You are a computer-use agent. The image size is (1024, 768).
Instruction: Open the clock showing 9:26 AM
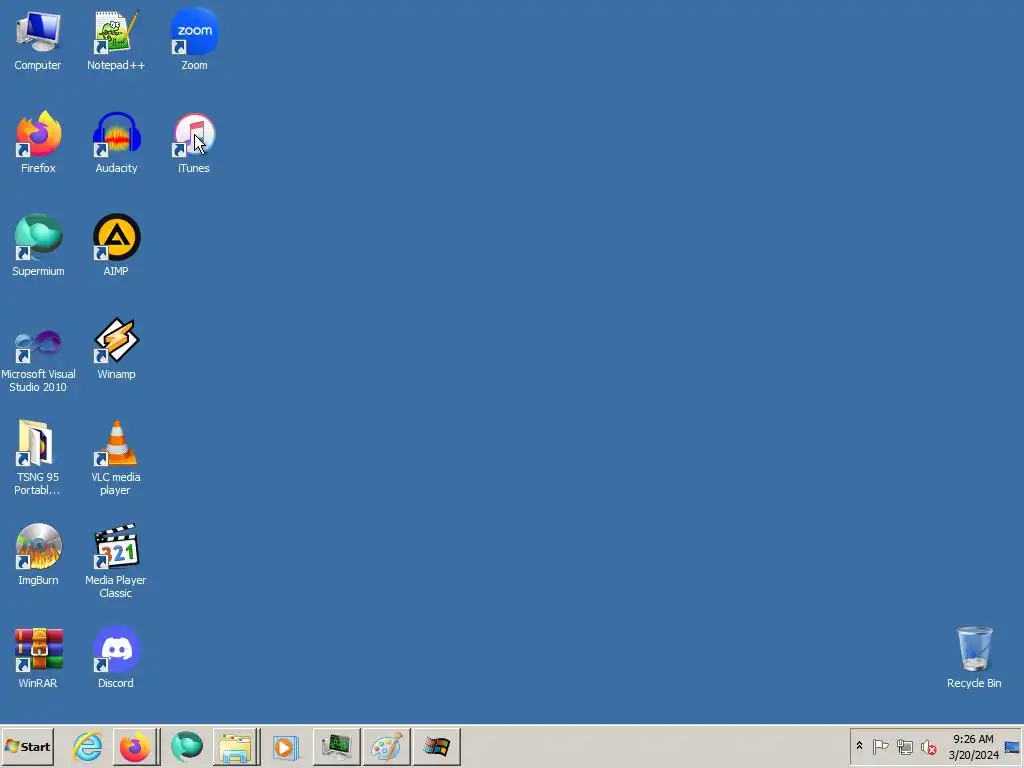point(973,746)
